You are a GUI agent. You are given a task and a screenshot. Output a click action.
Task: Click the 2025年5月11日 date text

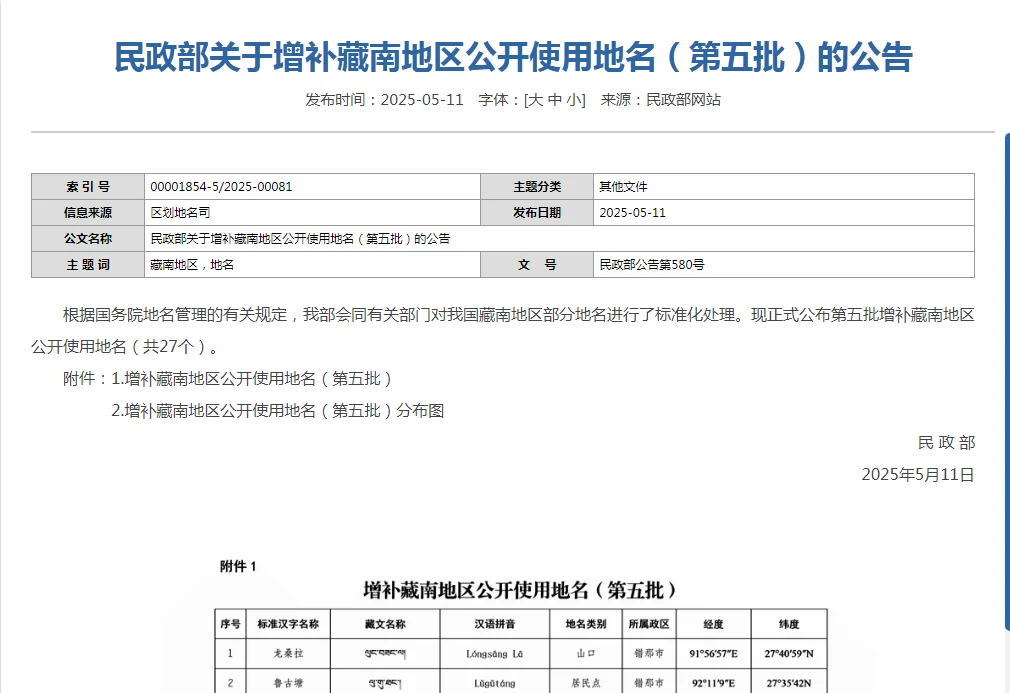(918, 475)
